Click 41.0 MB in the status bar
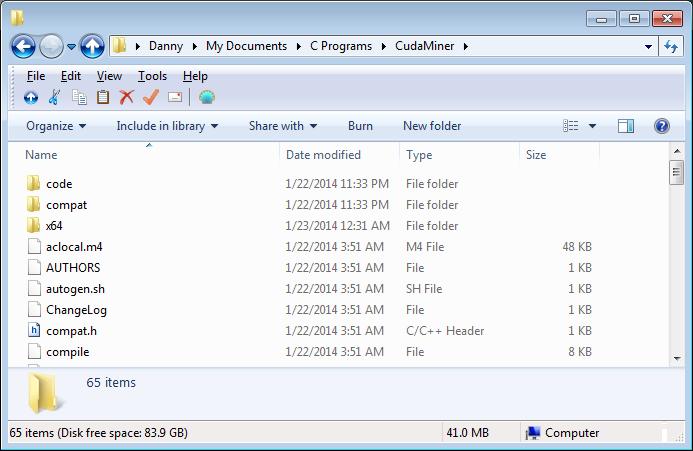This screenshot has height=451, width=693. (467, 433)
